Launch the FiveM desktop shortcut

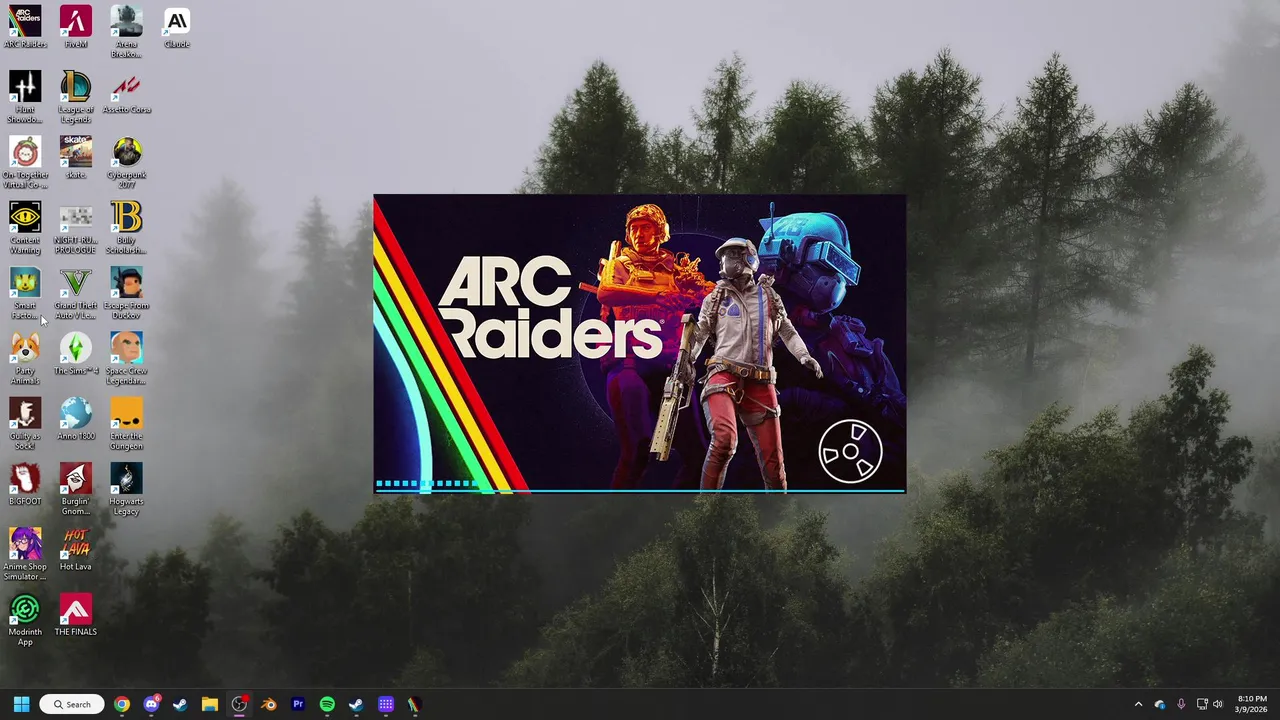(x=76, y=27)
